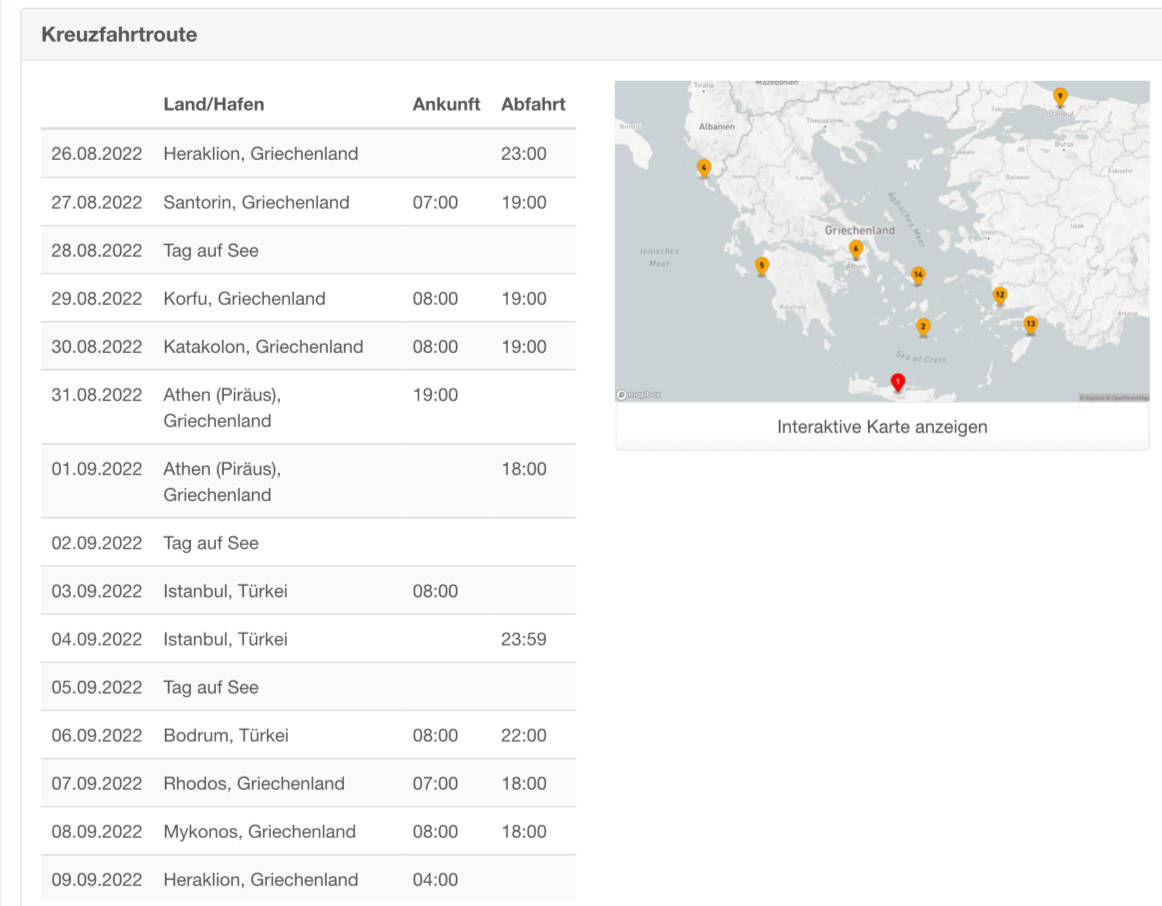Click map marker 5 on the Peloponnese coast
The height and width of the screenshot is (906, 1162).
762,266
